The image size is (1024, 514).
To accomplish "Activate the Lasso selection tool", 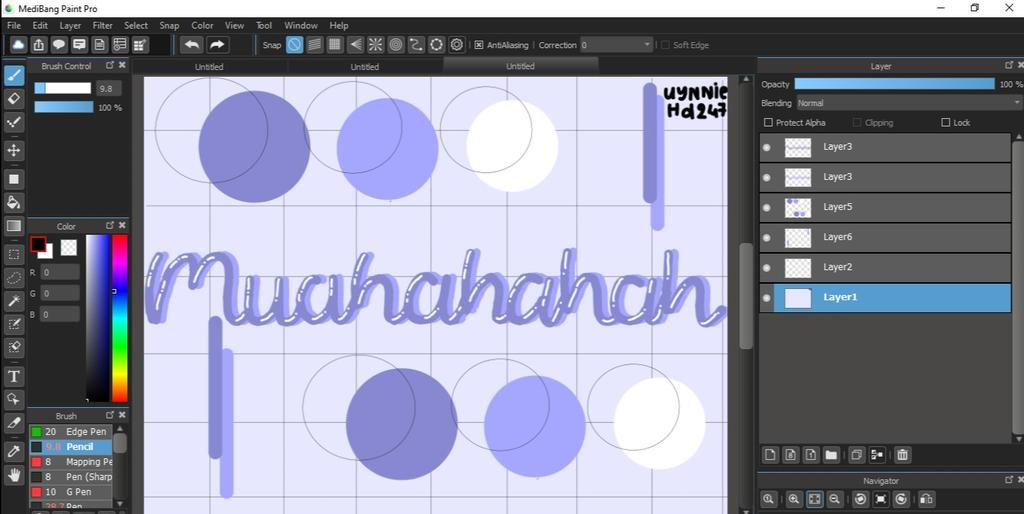I will 14,278.
